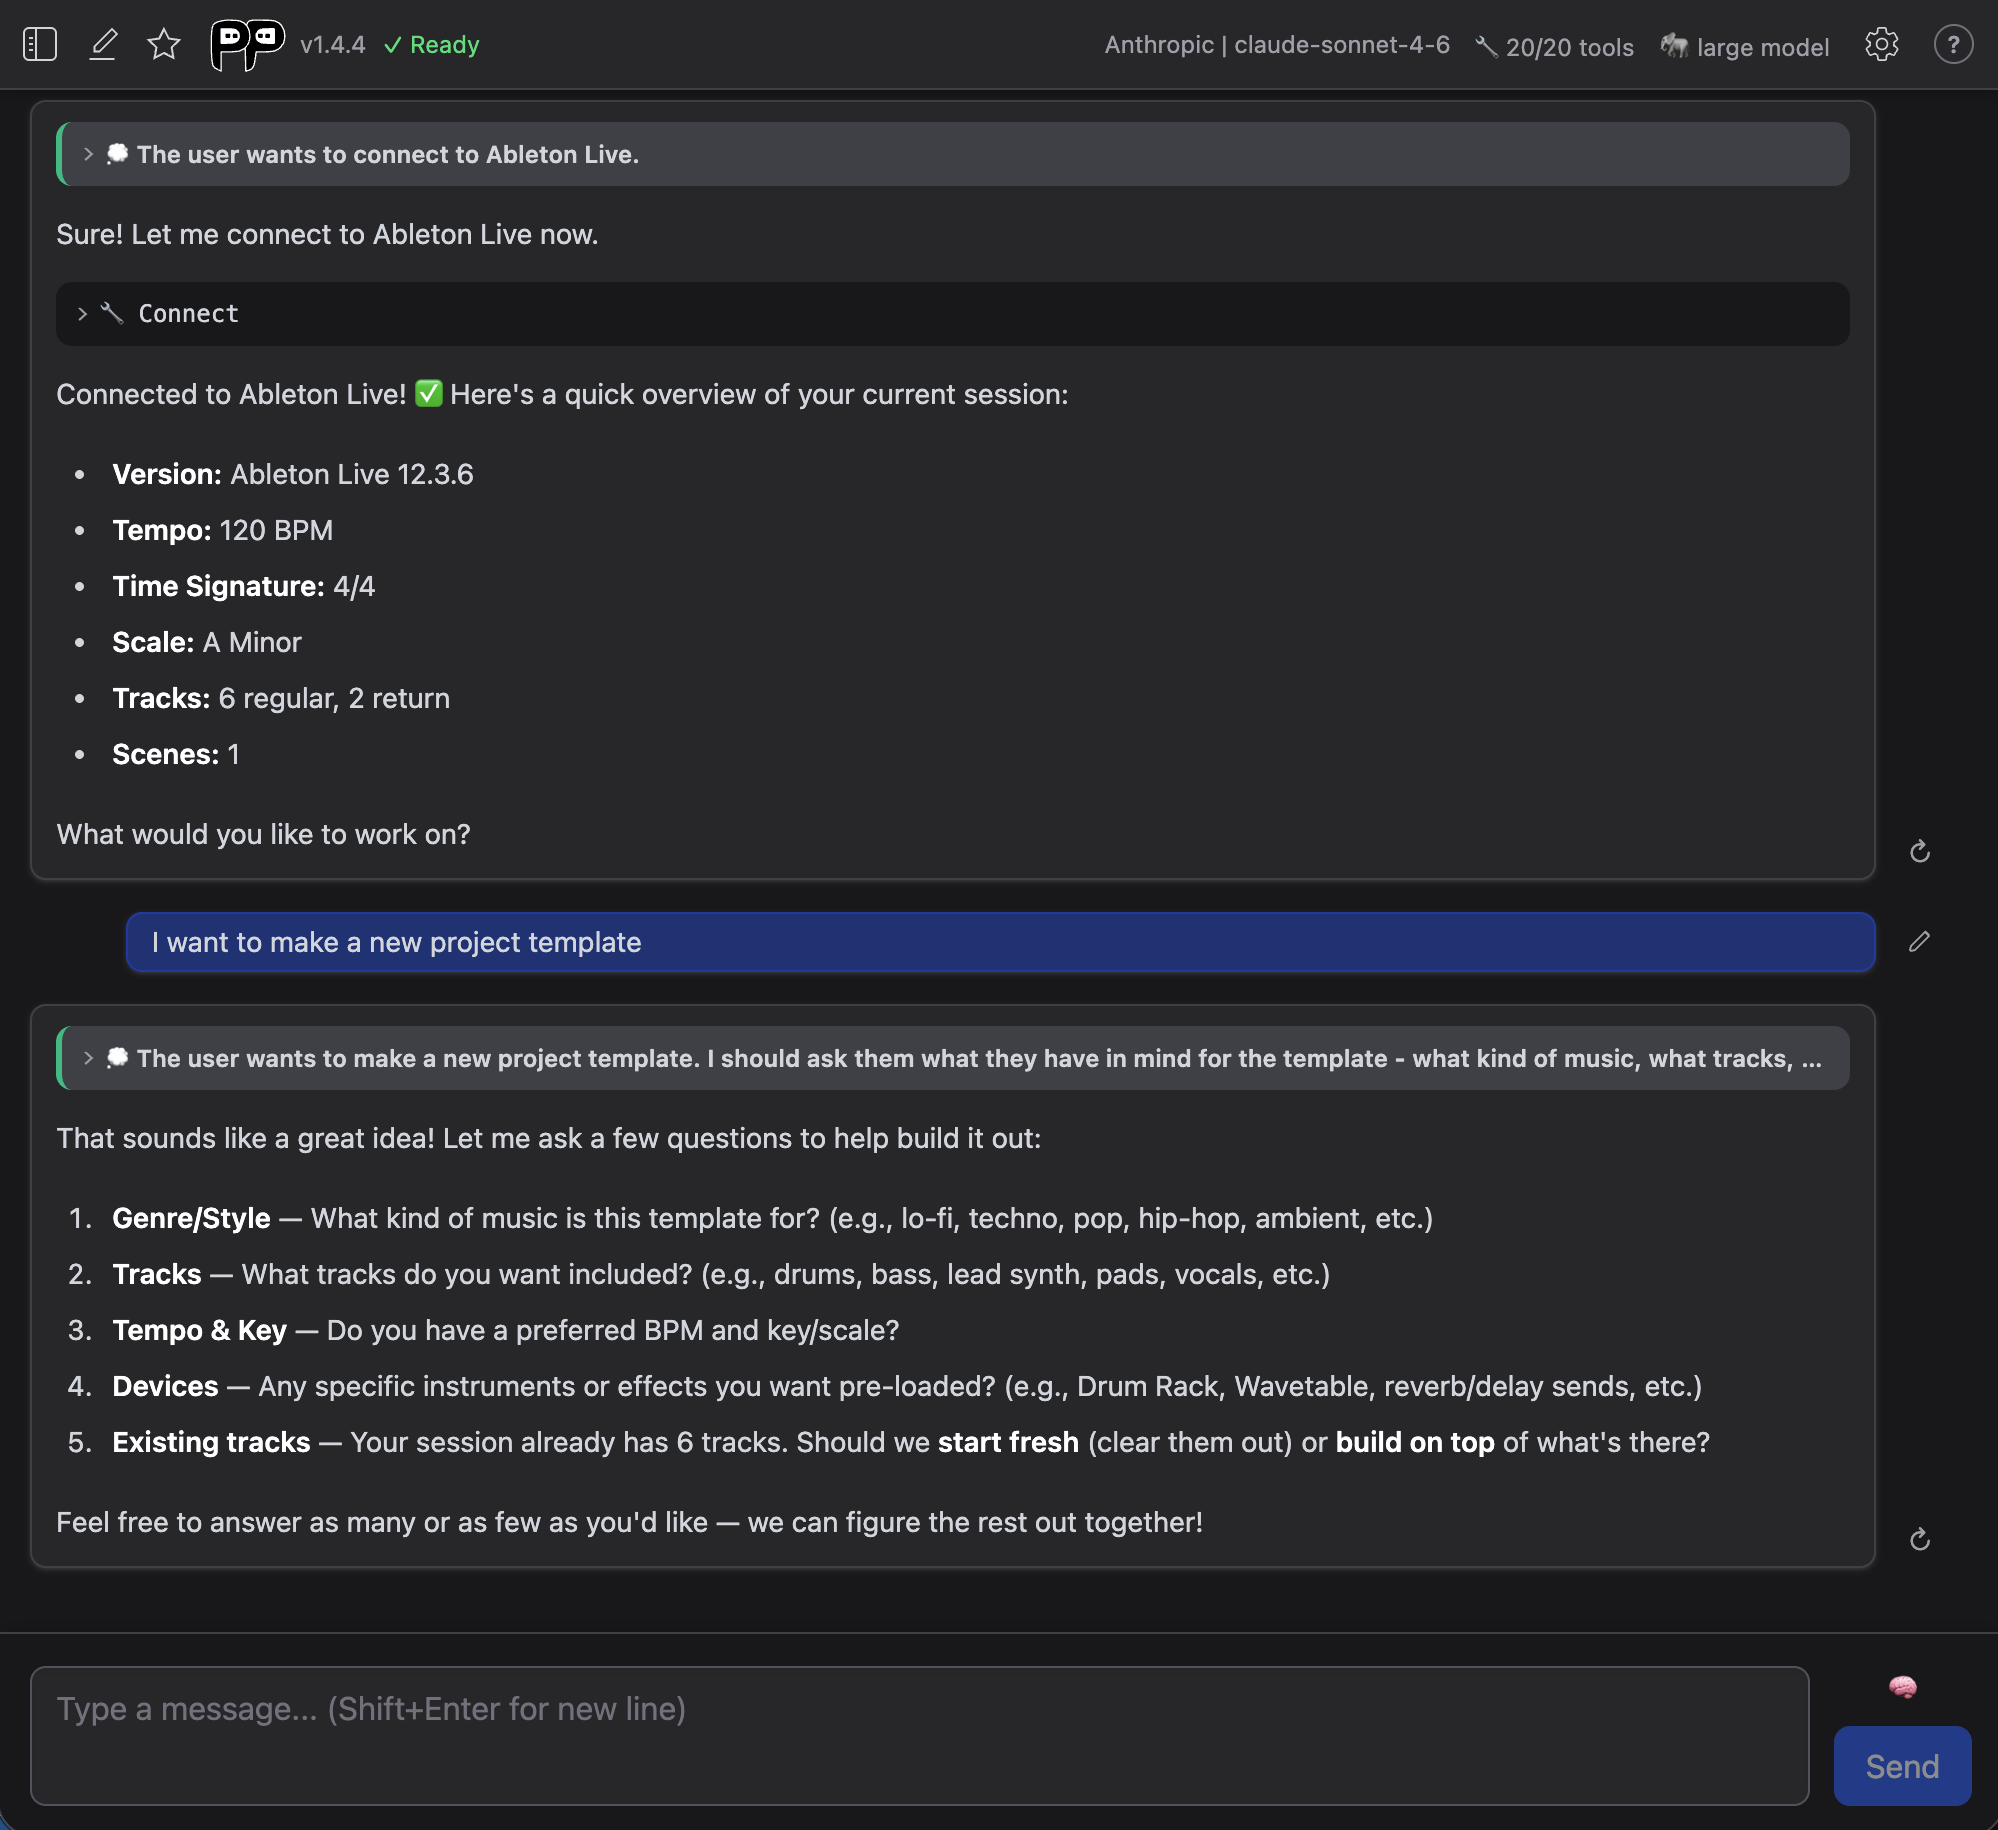Regenerate the first assistant response
1998x1830 pixels.
(1919, 851)
